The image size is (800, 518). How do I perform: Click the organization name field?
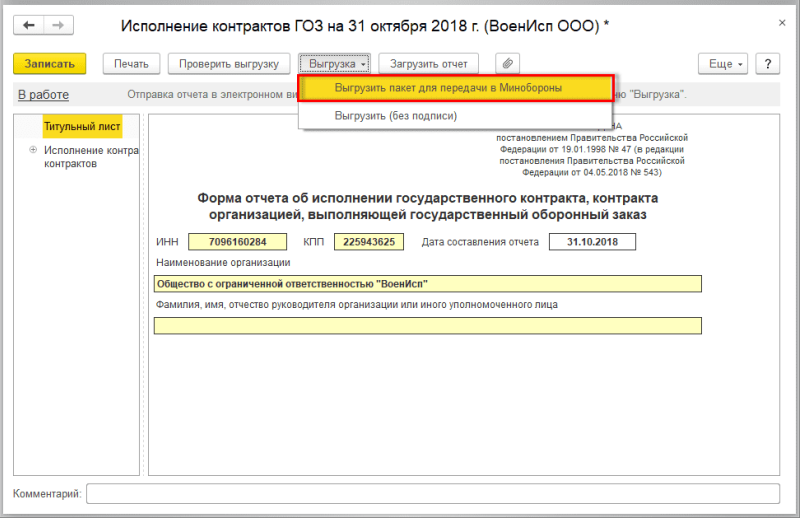point(428,284)
